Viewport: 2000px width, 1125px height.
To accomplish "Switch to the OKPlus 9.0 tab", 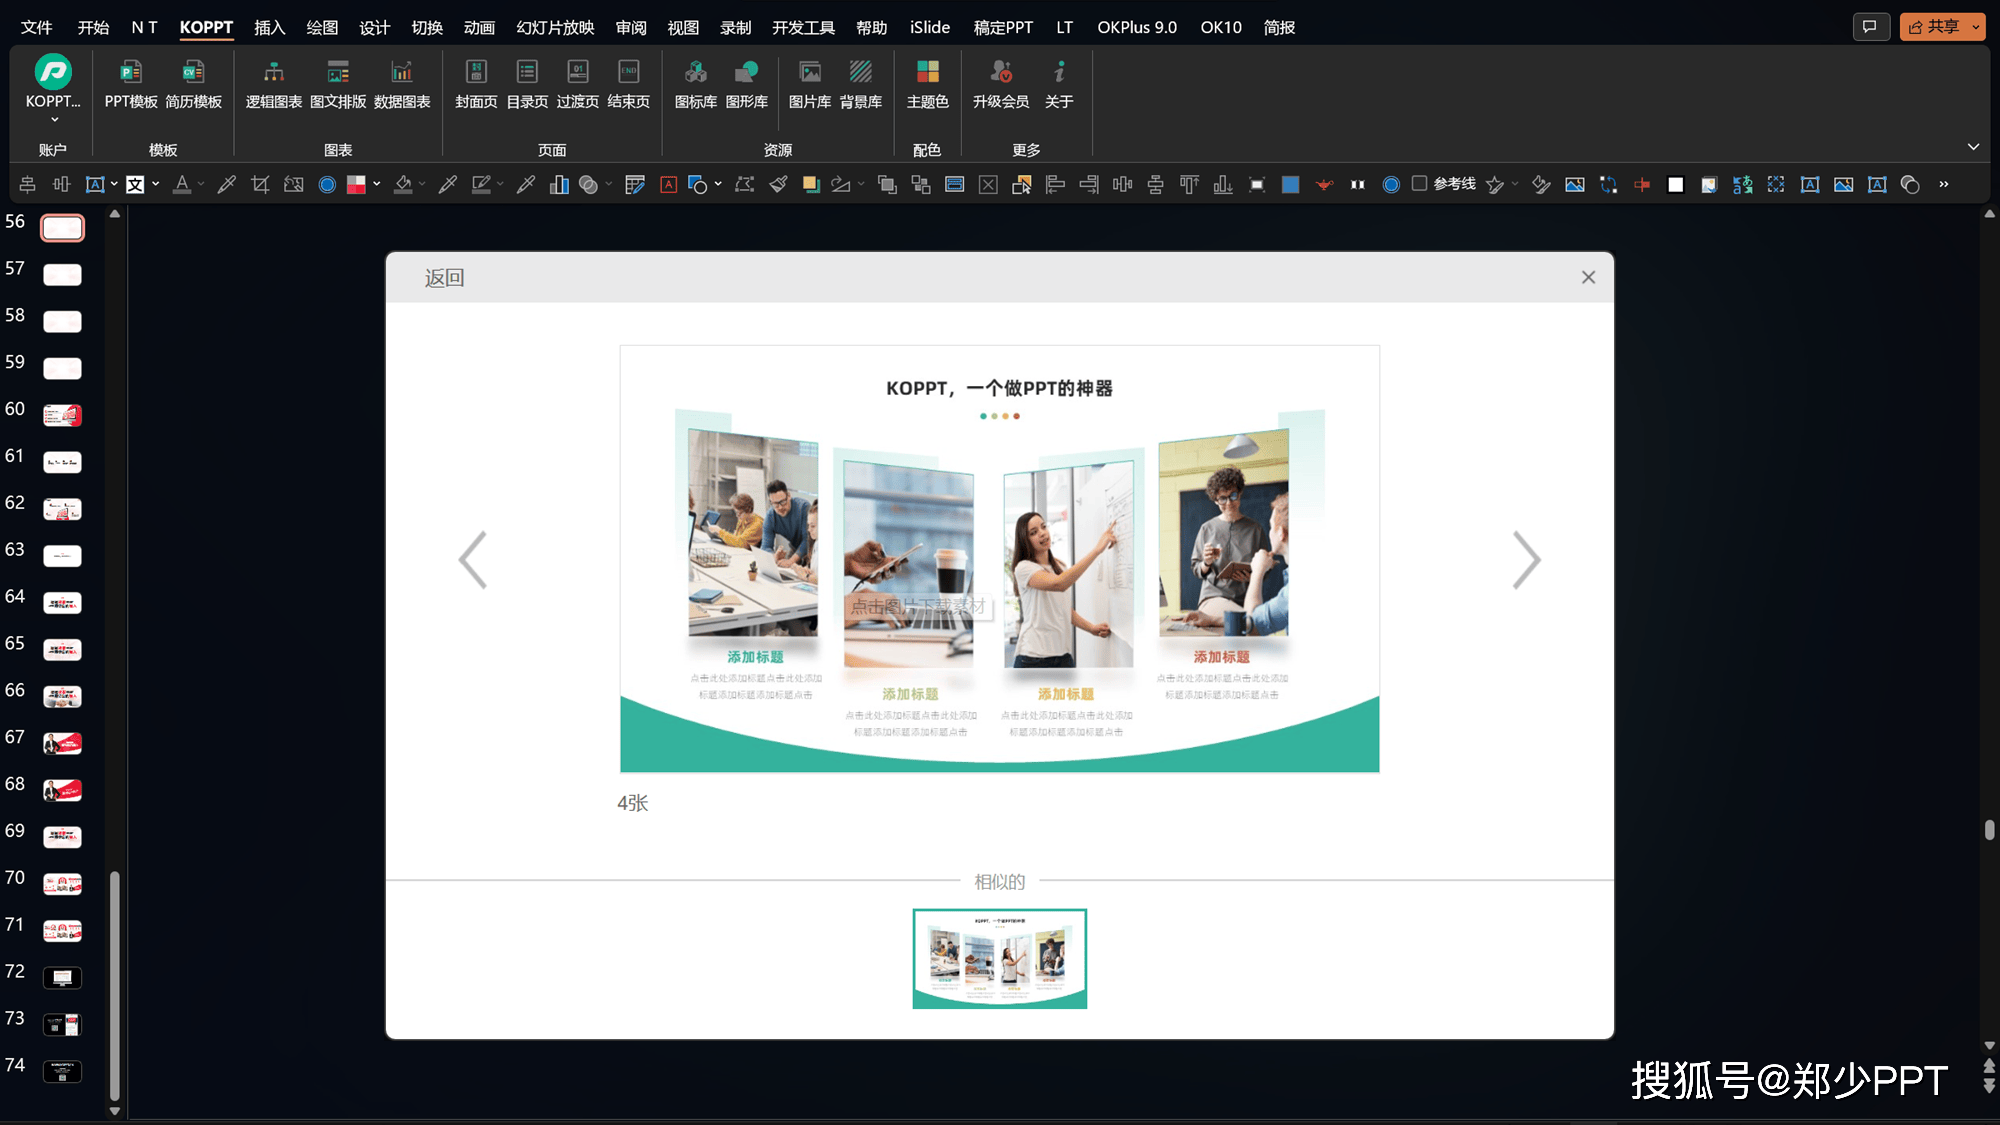I will 1137,27.
